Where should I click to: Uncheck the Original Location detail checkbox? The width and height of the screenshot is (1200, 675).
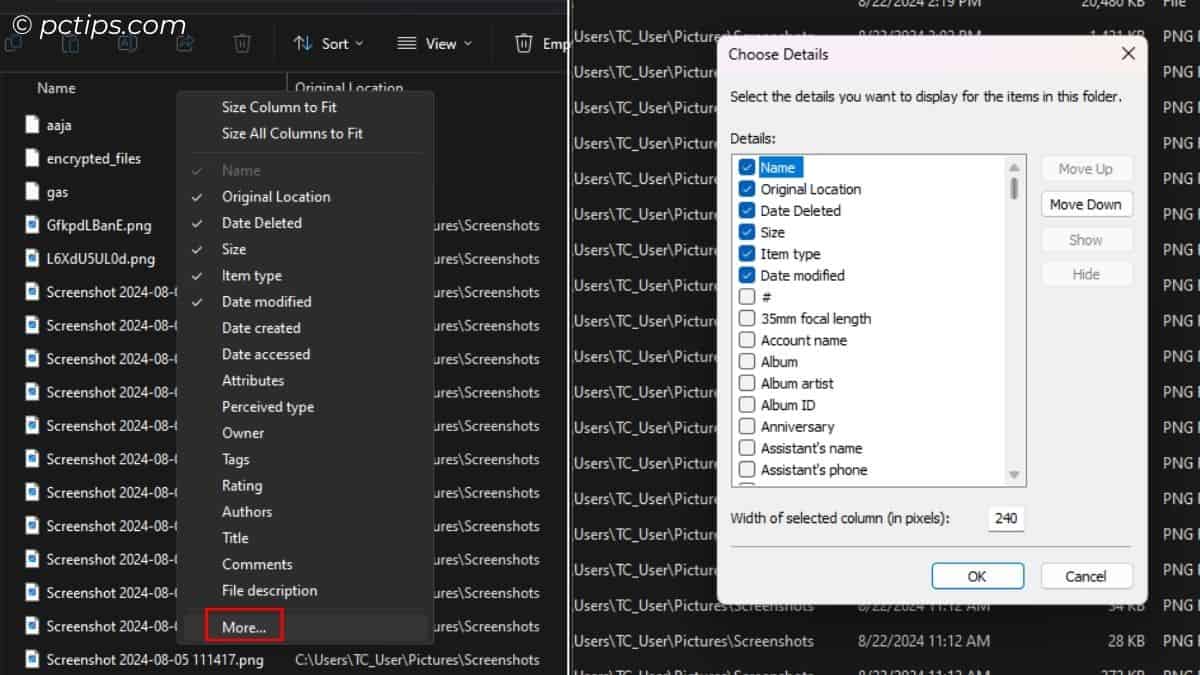[746, 189]
